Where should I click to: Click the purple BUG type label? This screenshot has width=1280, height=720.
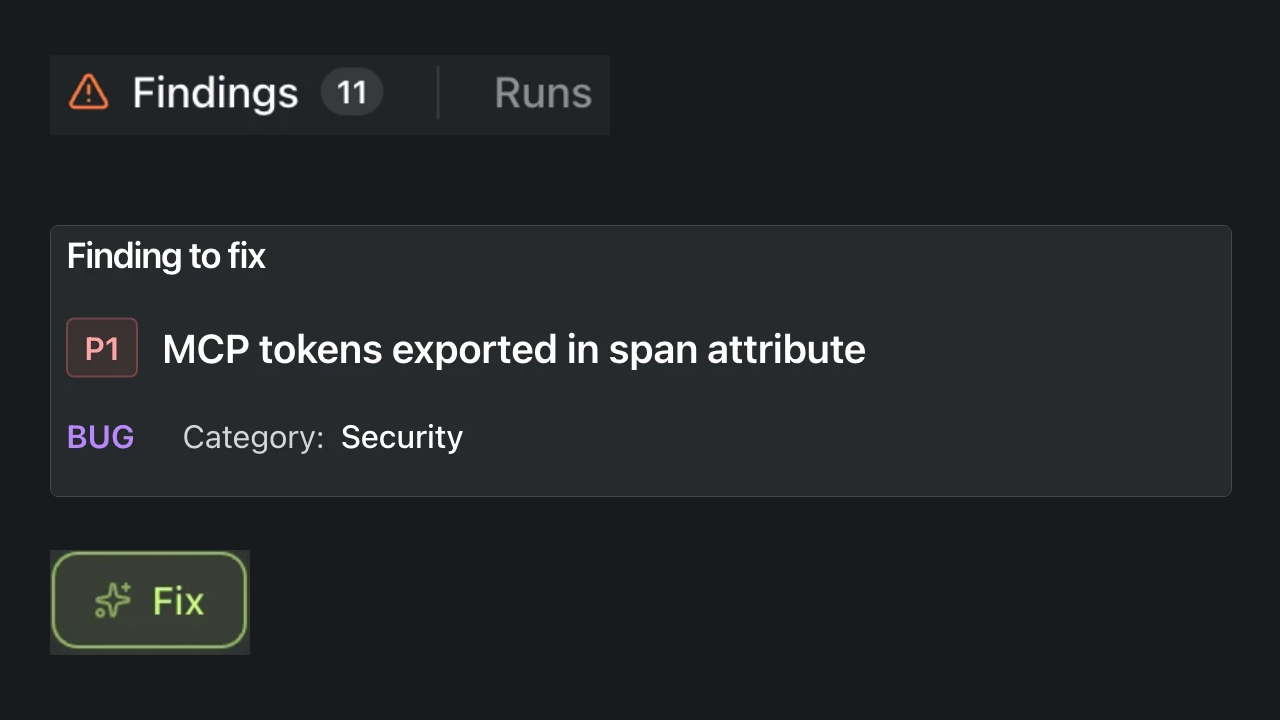100,437
